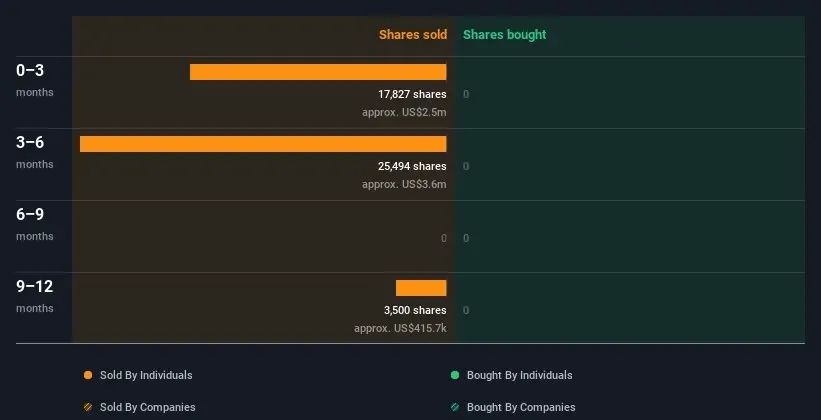Click the approx. US$3.6m value text
Image resolution: width=821 pixels, height=420 pixels.
pos(404,184)
